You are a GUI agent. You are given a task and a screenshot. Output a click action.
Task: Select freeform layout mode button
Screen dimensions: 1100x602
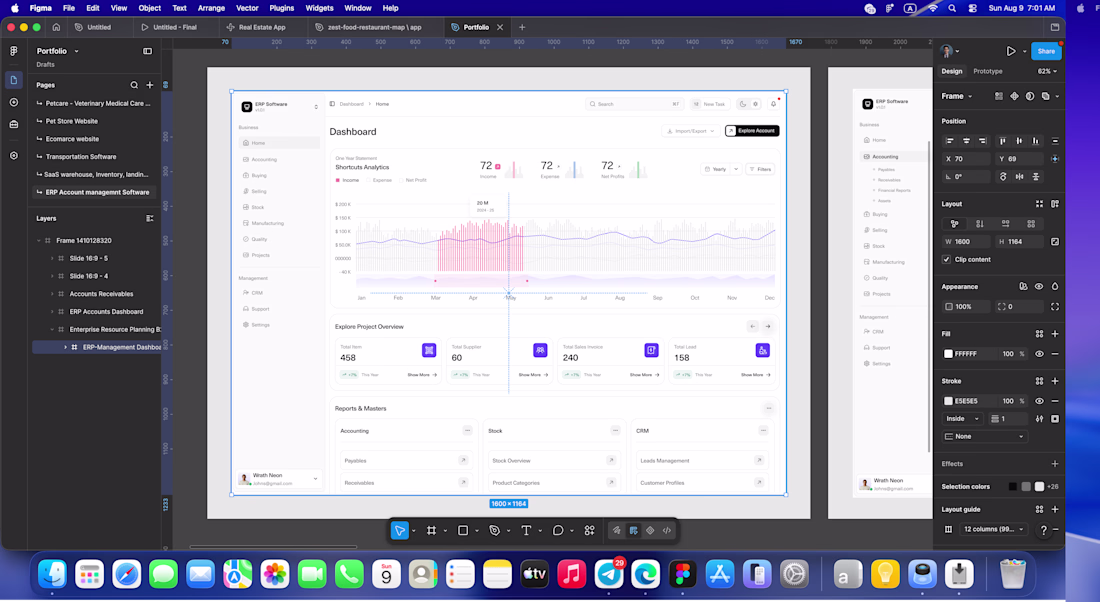click(x=954, y=224)
